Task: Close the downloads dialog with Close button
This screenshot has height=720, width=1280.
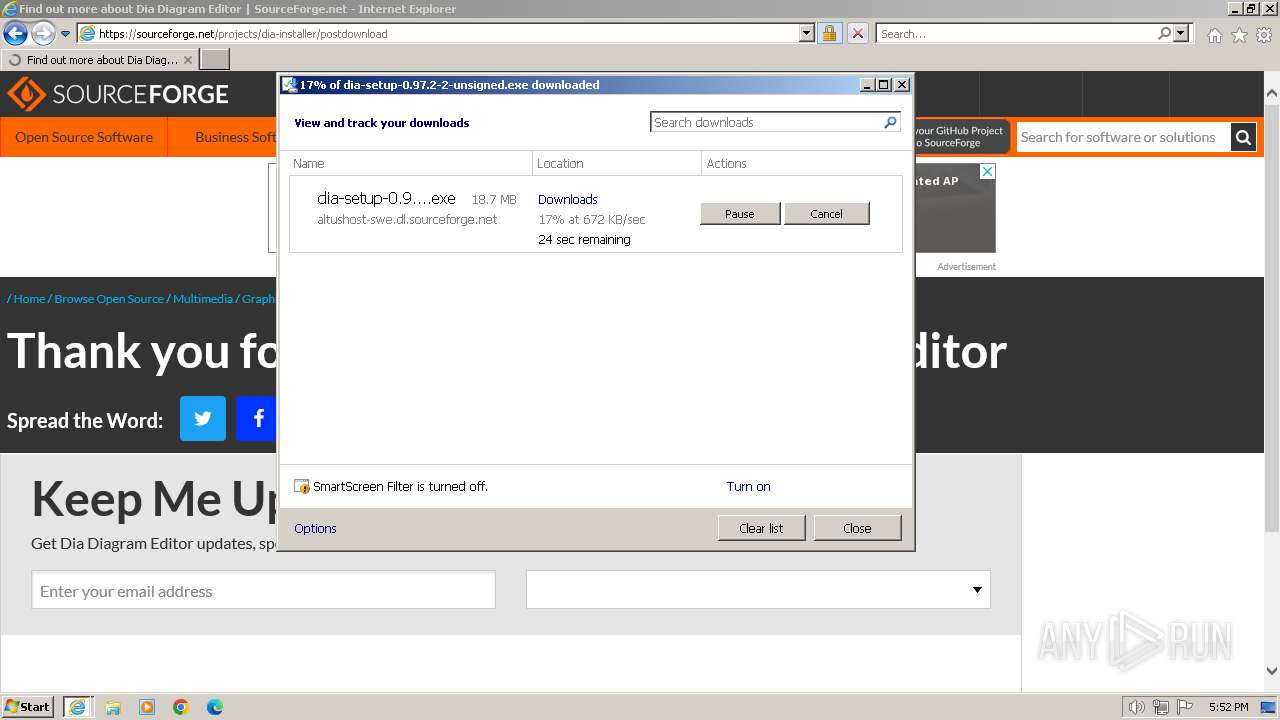Action: (857, 528)
